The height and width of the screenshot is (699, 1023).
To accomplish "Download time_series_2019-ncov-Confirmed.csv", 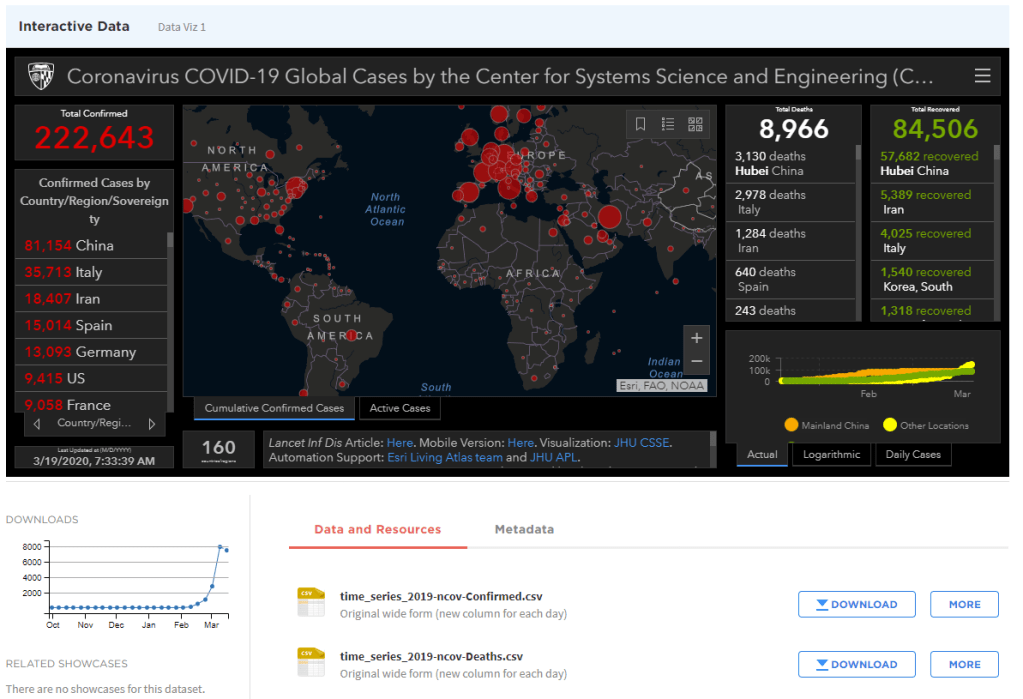I will click(x=855, y=604).
